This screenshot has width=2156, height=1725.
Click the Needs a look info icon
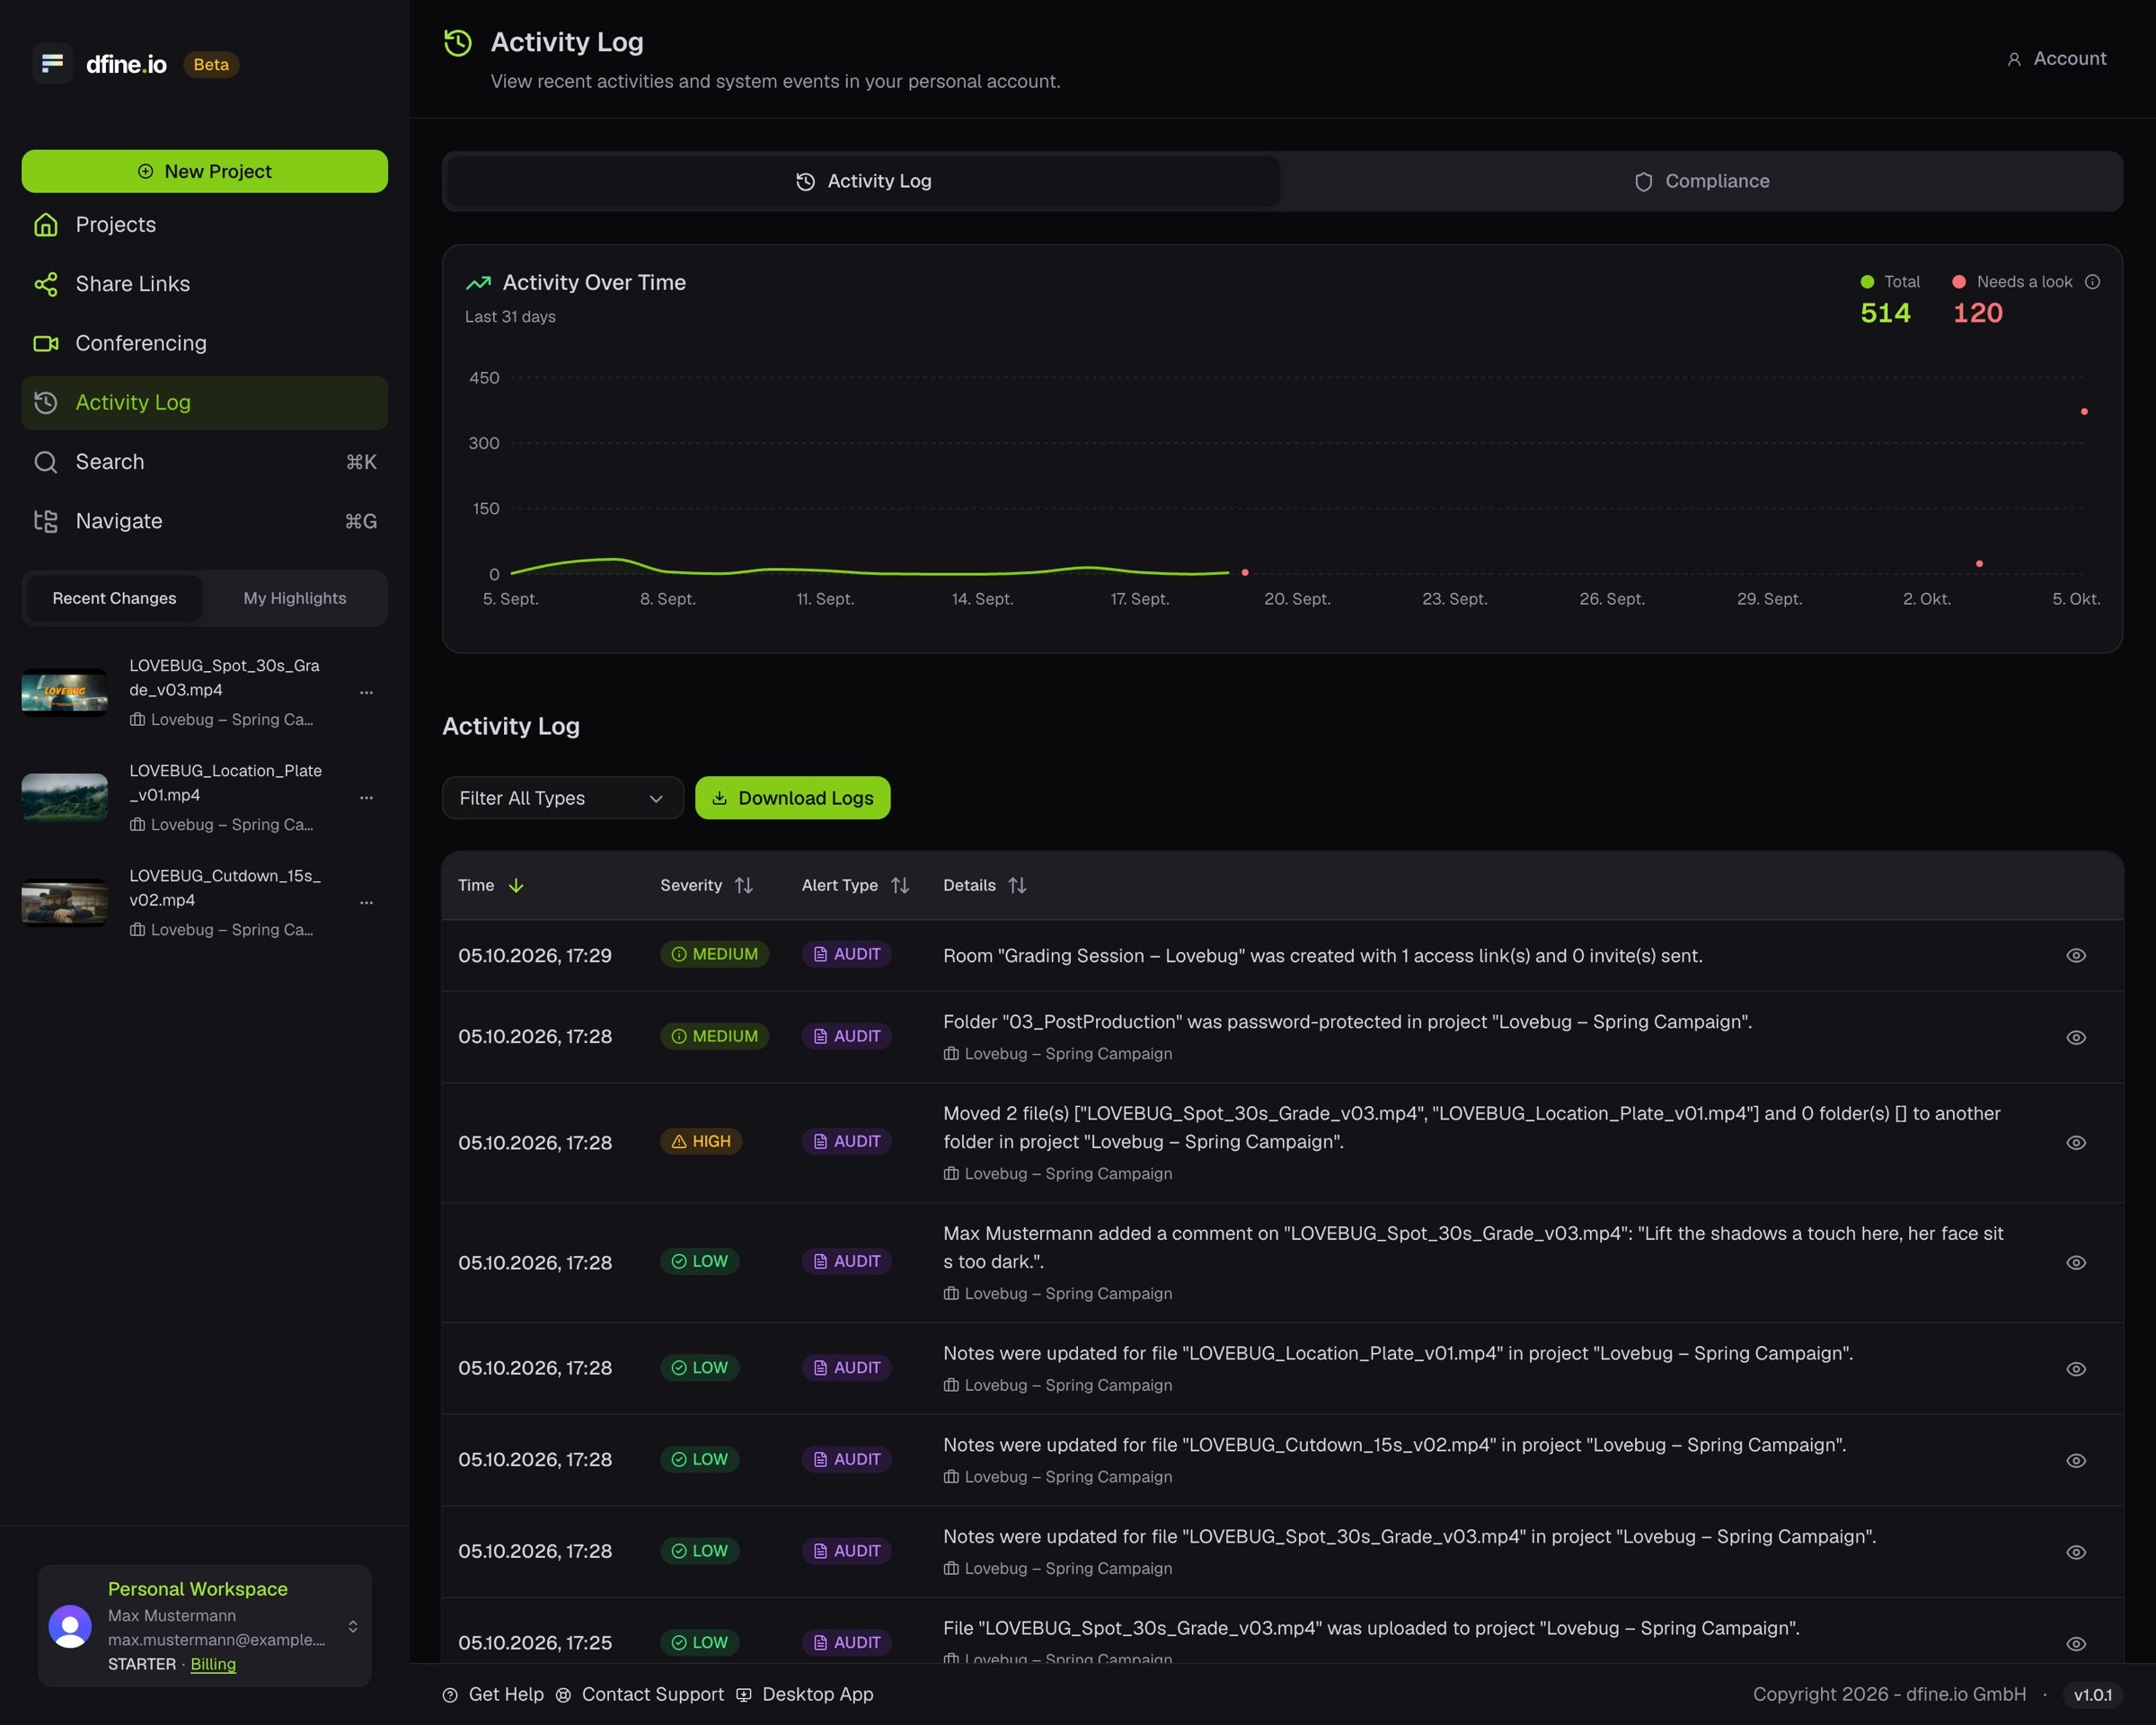click(2092, 282)
